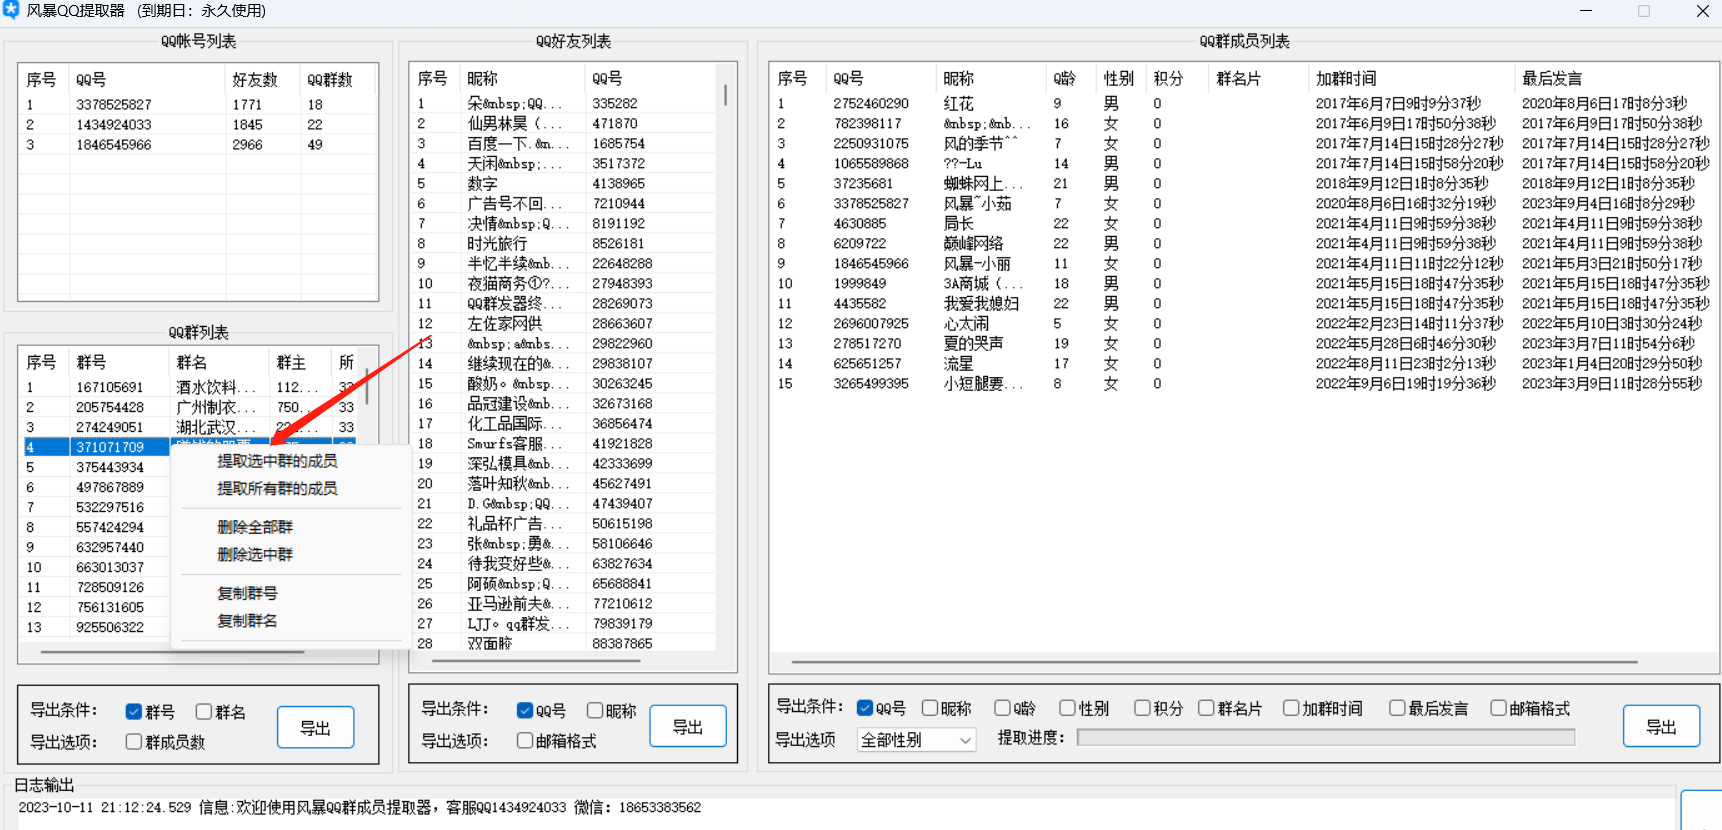Screen dimensions: 1722x830
Task: Select account row 1846545966
Action: pos(197,144)
